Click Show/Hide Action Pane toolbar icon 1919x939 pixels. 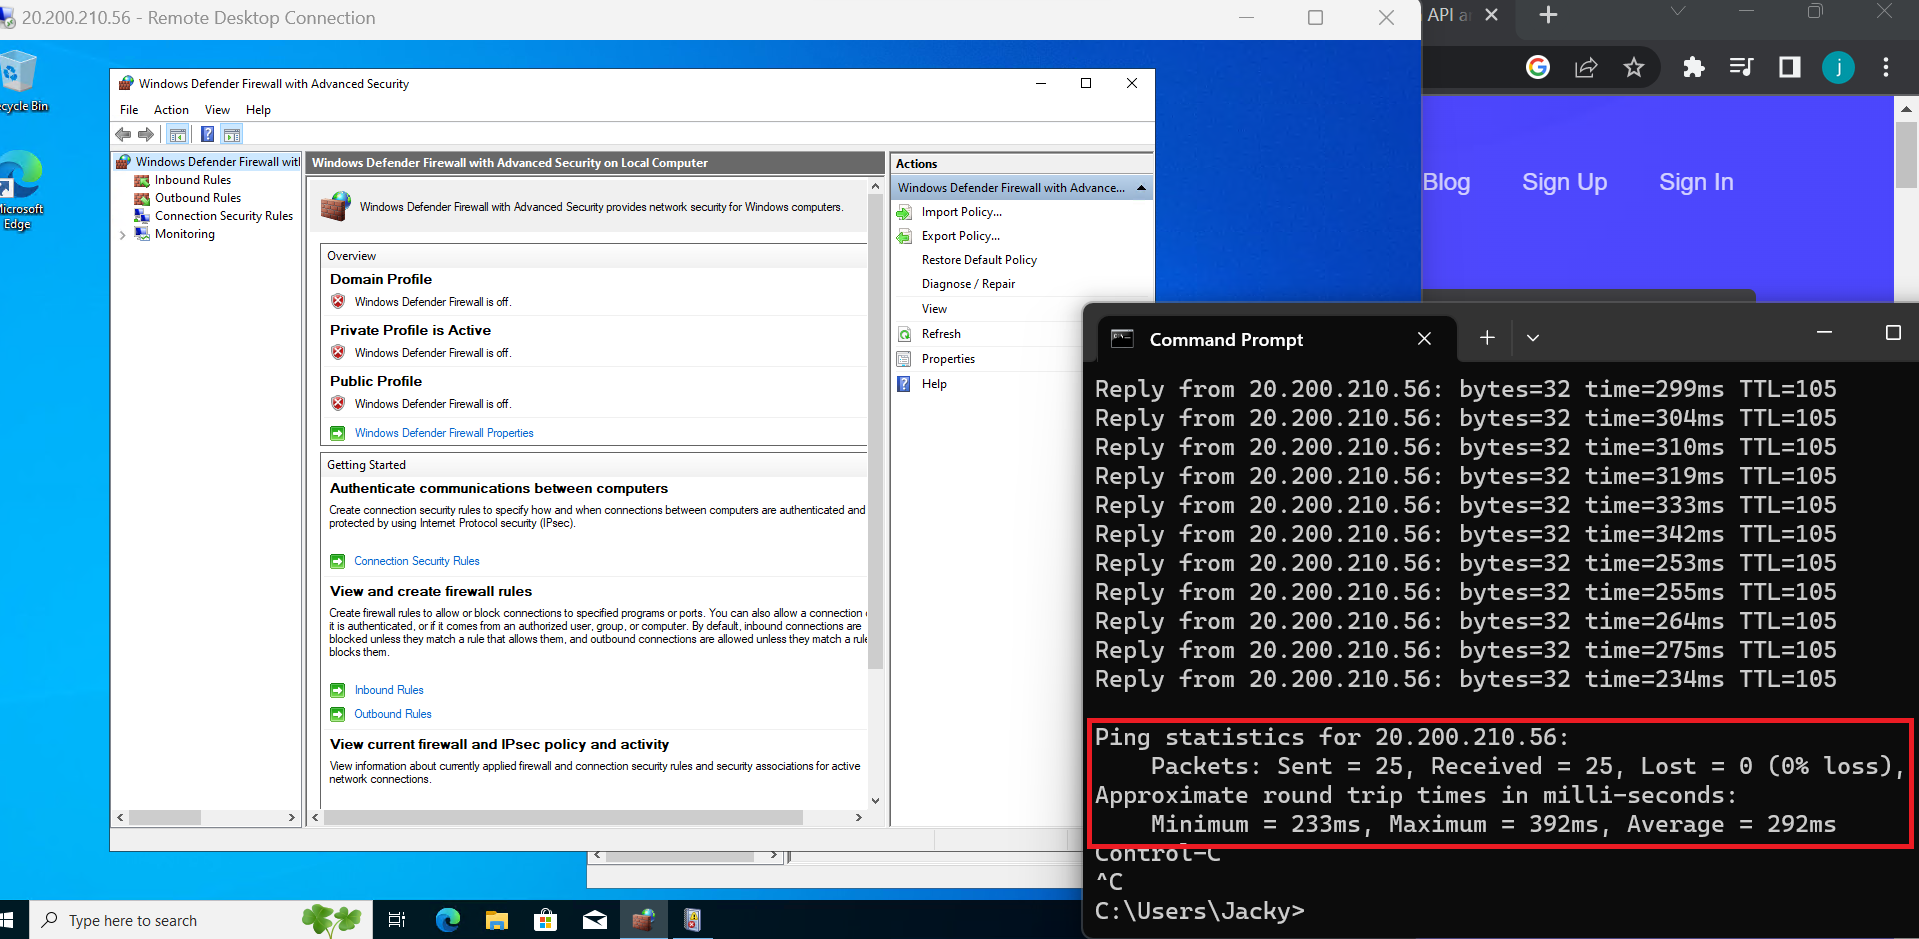(232, 134)
